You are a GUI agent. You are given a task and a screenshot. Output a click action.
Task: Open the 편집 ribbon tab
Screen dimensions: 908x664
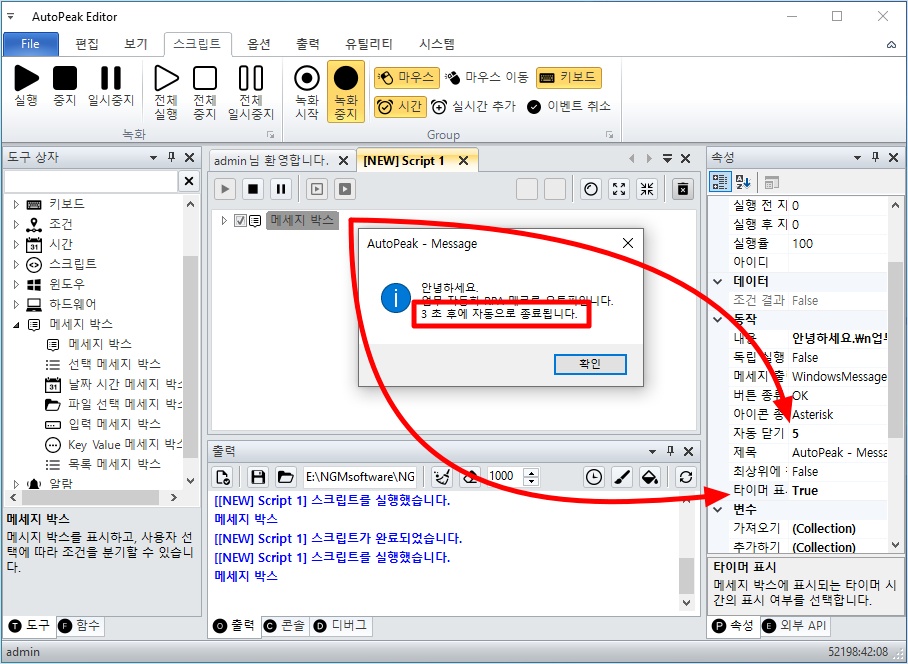tap(87, 44)
